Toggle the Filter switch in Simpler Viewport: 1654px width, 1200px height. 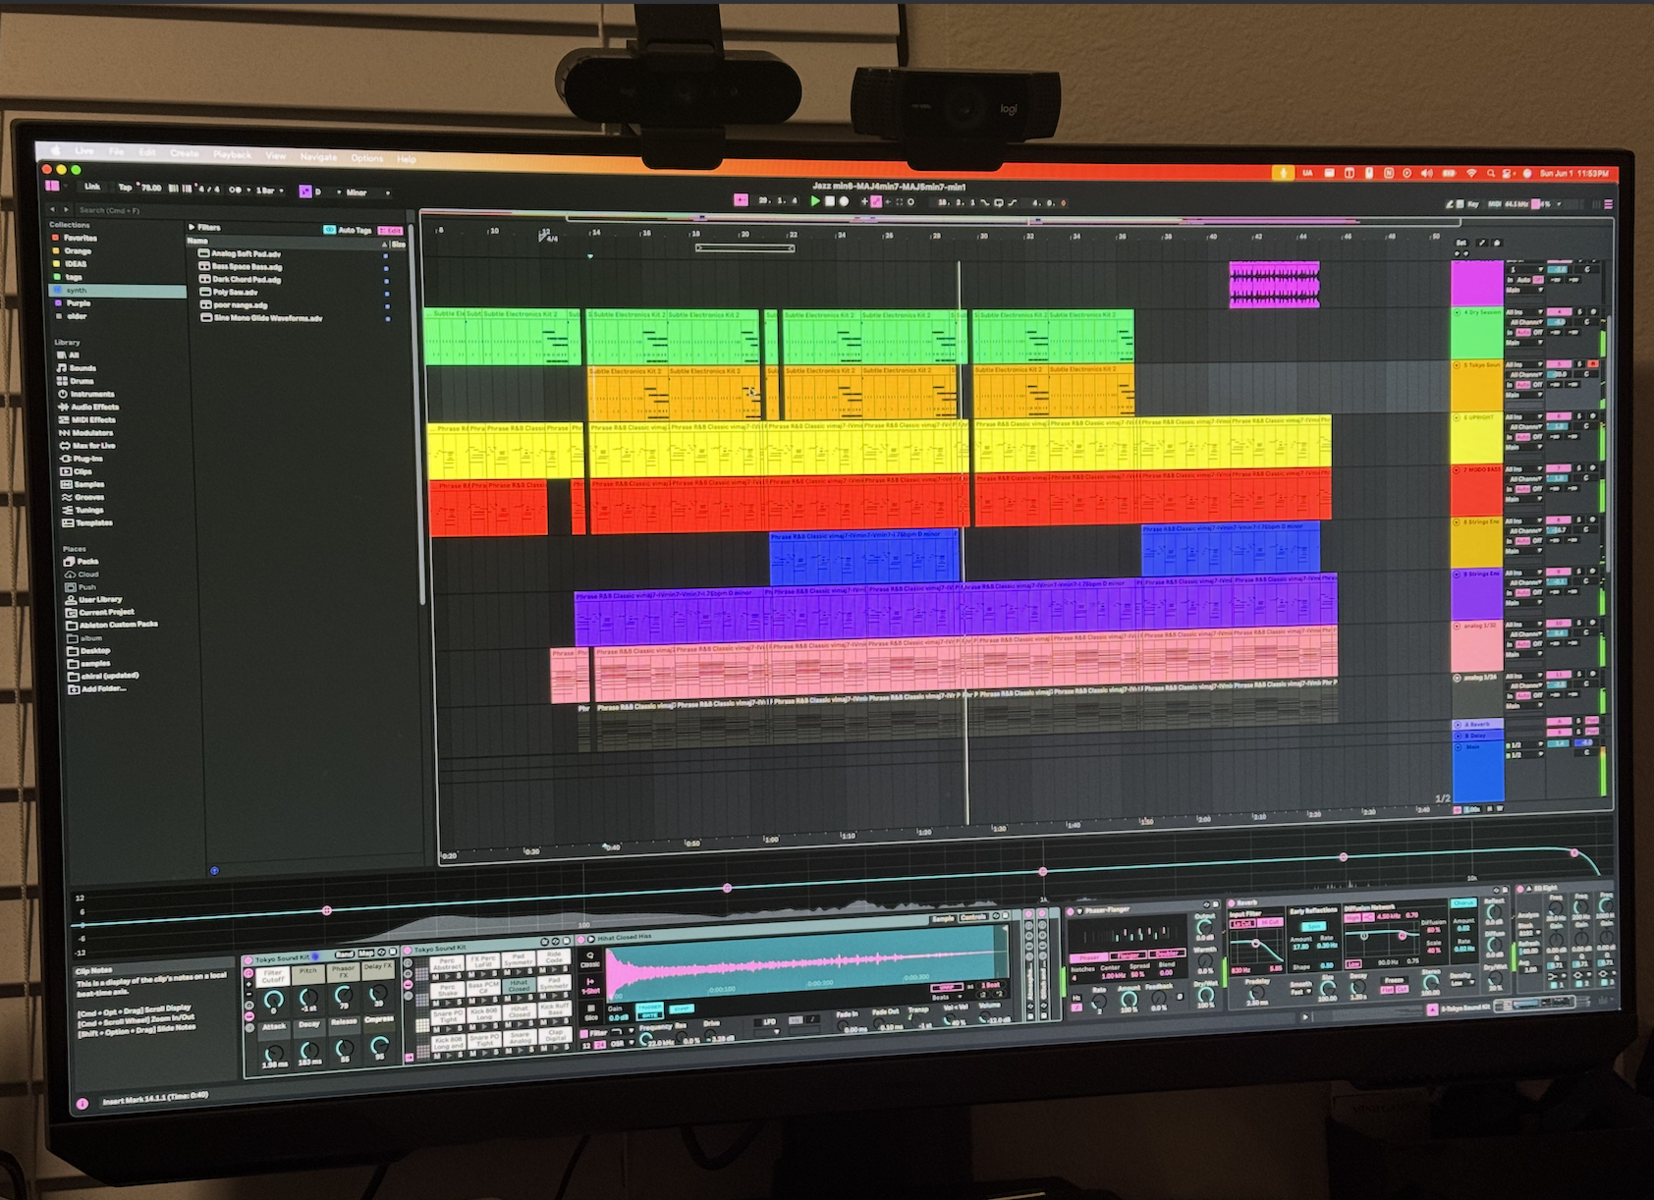point(584,1033)
